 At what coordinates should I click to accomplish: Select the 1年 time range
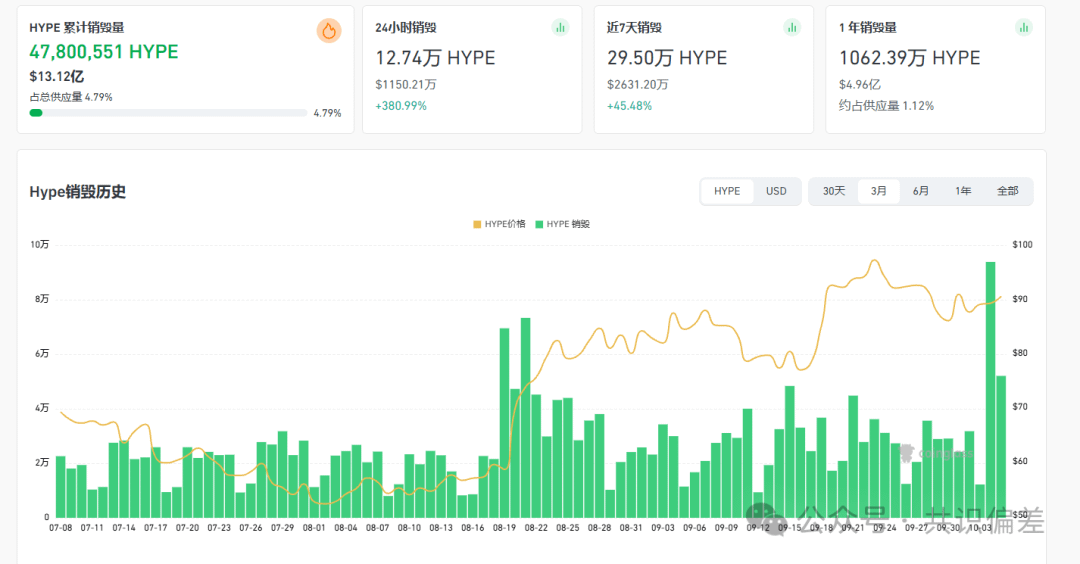pos(963,191)
